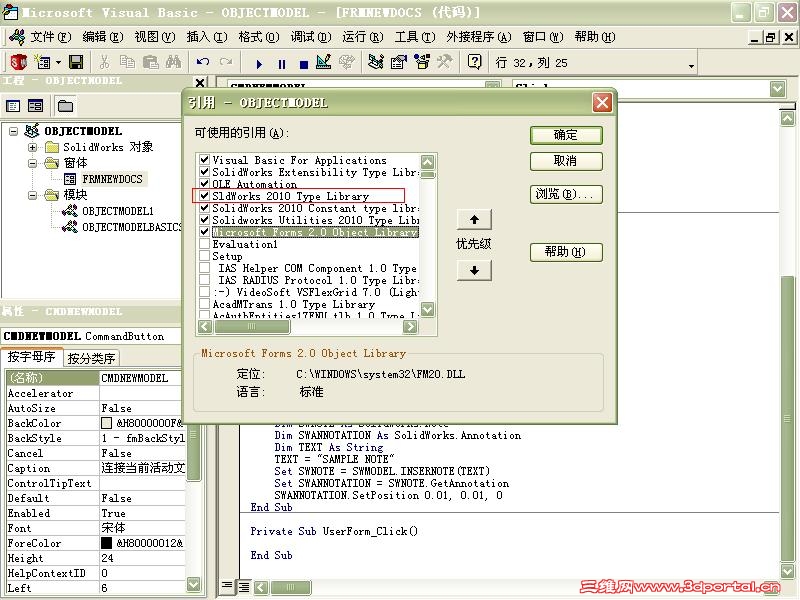Move reference priority down arrow button
Screen dimensions: 800x600
pos(474,270)
